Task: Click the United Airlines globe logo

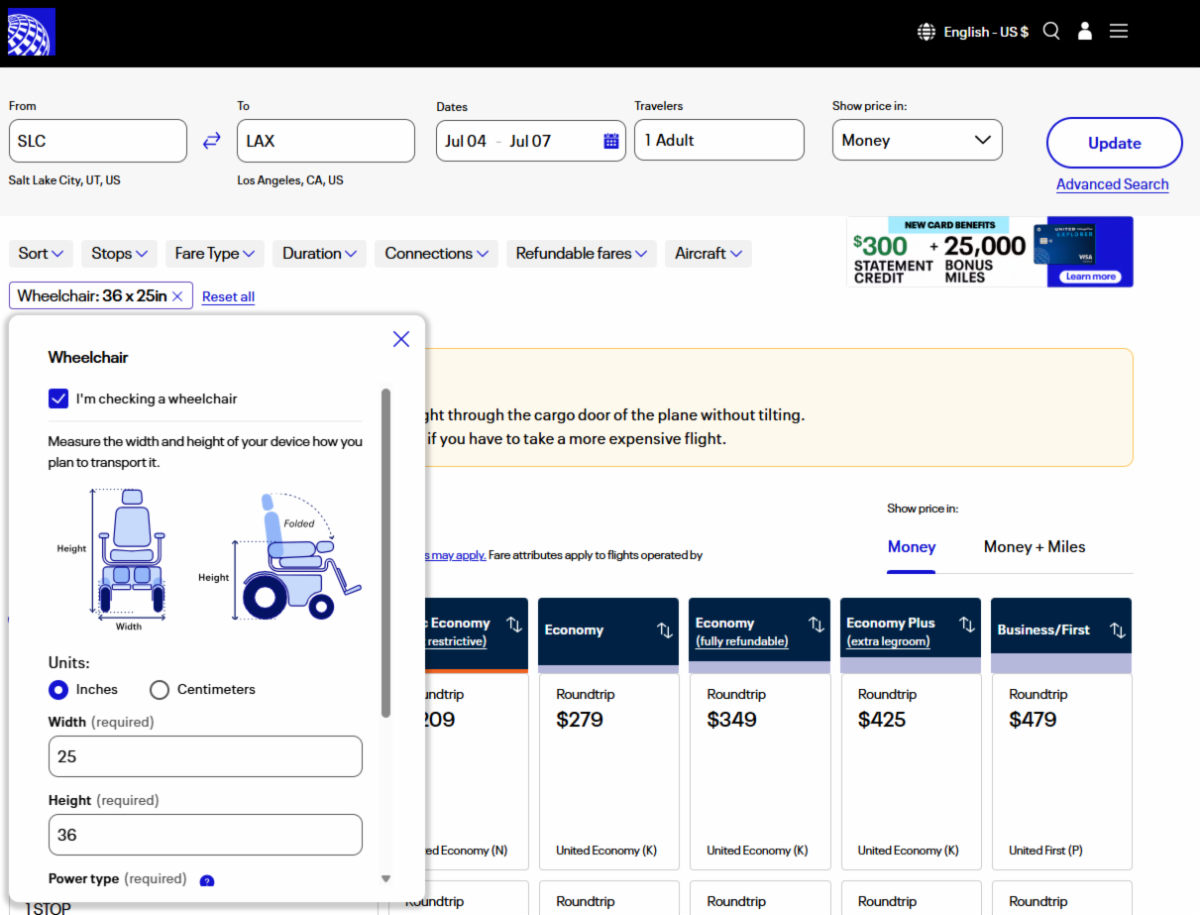Action: coord(31,32)
